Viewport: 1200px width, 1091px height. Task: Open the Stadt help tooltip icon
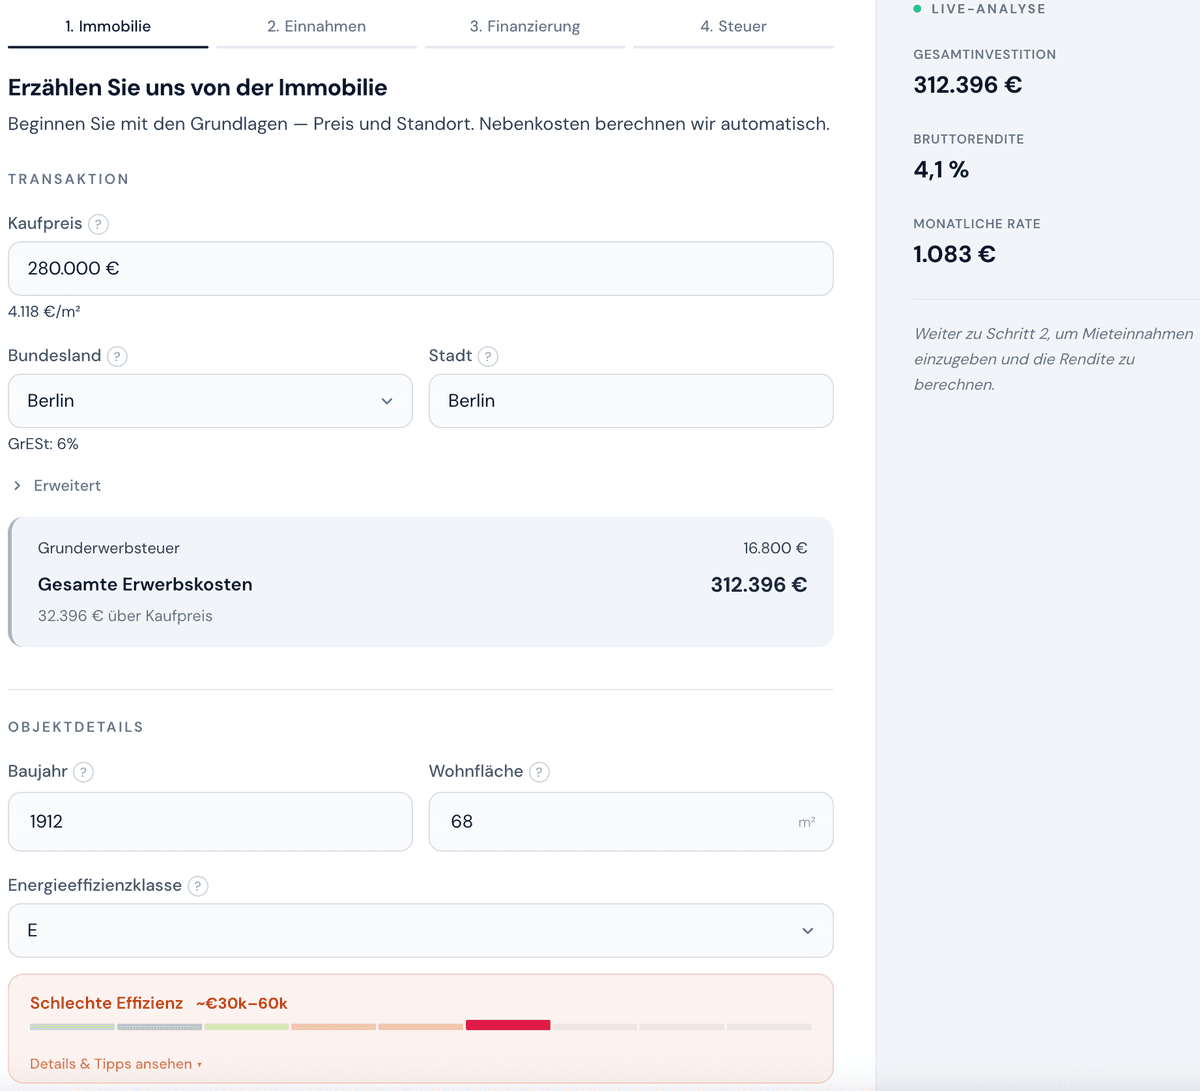(x=488, y=356)
